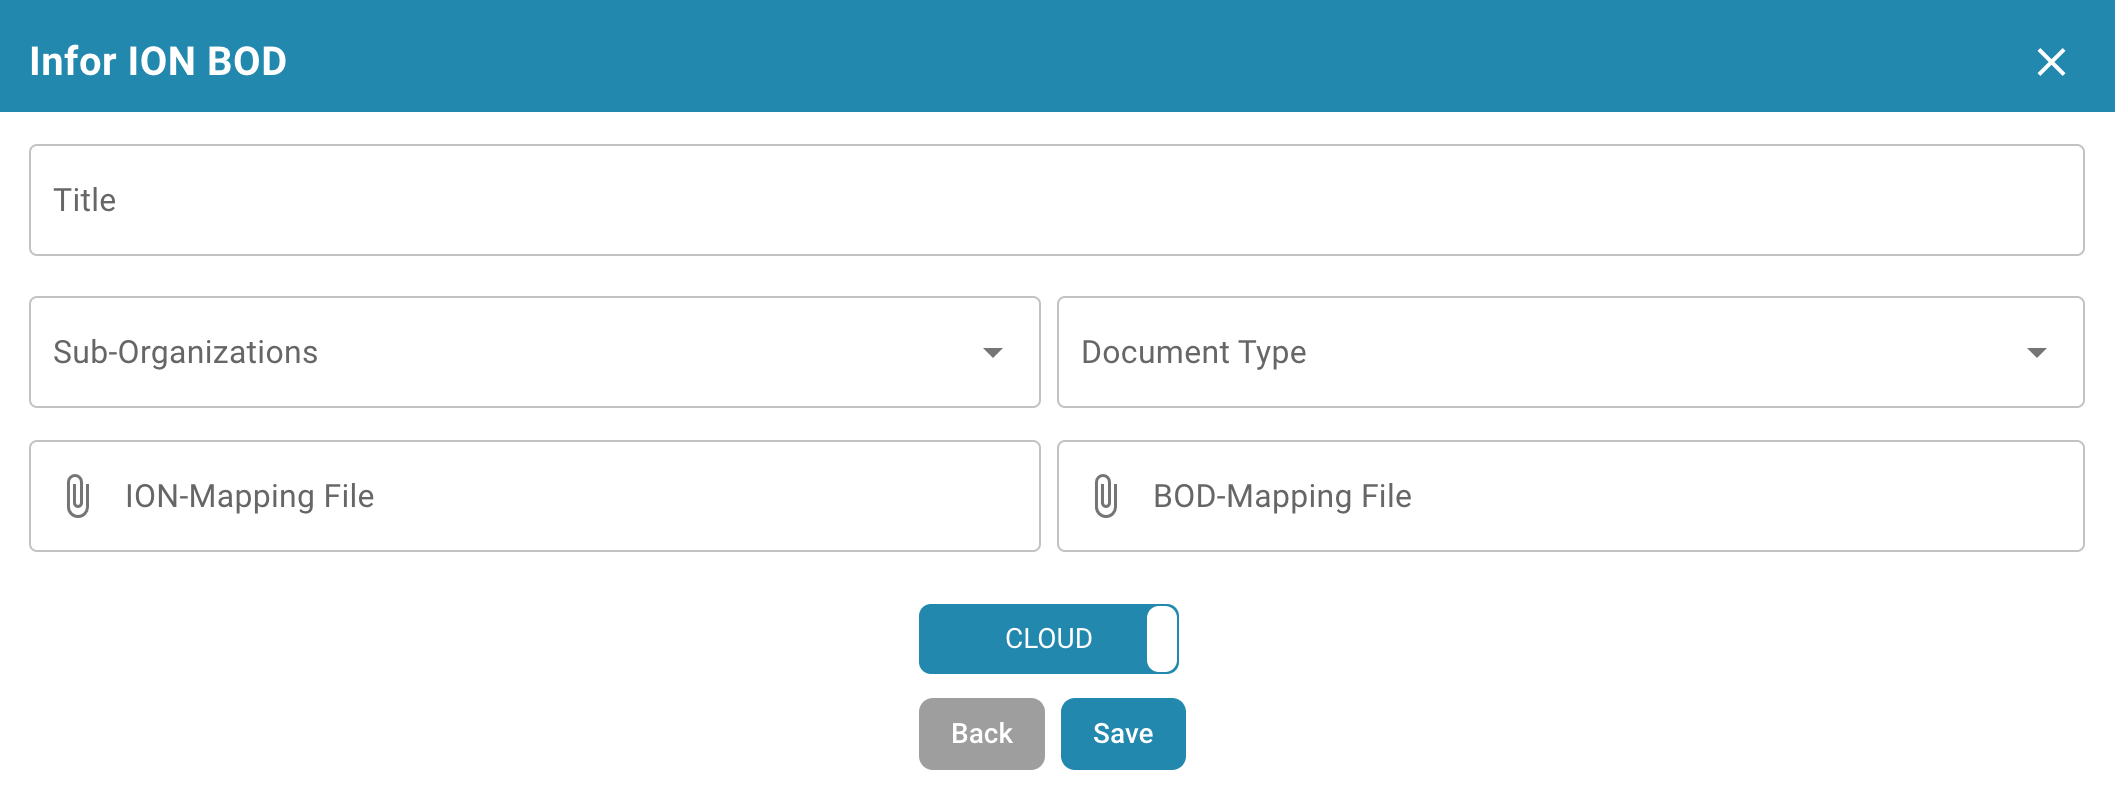Click the white knob on the CLOUD toggle
This screenshot has height=799, width=2115.
1162,639
